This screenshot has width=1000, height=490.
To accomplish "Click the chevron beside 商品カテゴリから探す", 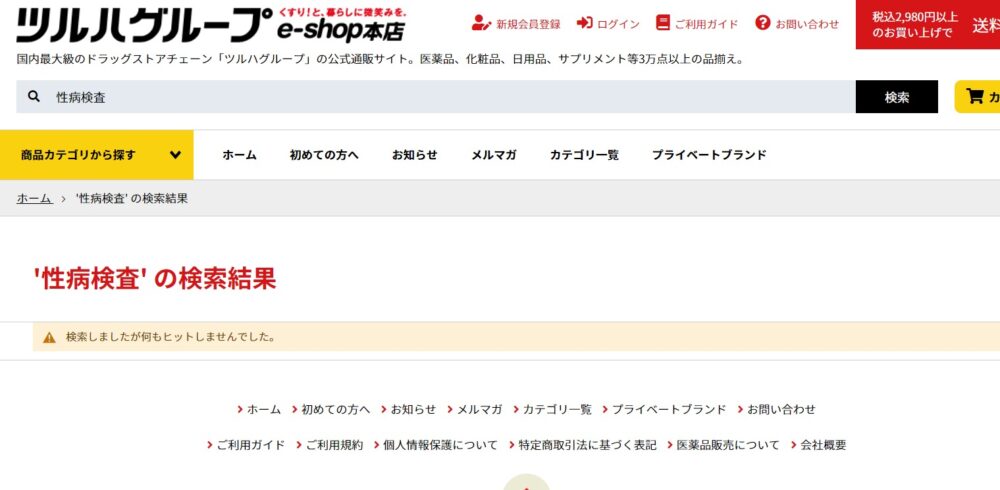I will 175,155.
